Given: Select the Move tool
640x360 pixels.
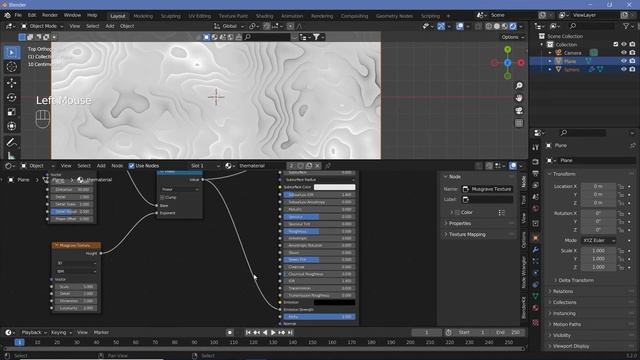Looking at the screenshot, I should 11,83.
